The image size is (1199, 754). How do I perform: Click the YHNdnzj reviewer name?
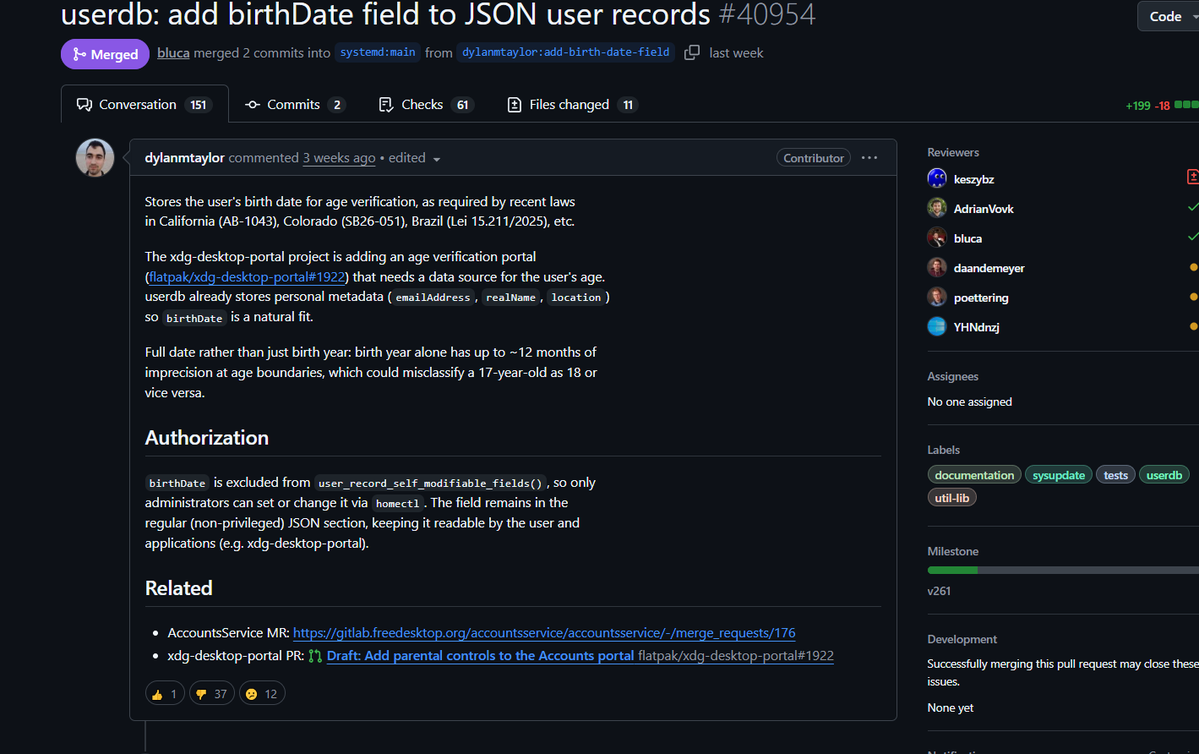pyautogui.click(x=976, y=327)
